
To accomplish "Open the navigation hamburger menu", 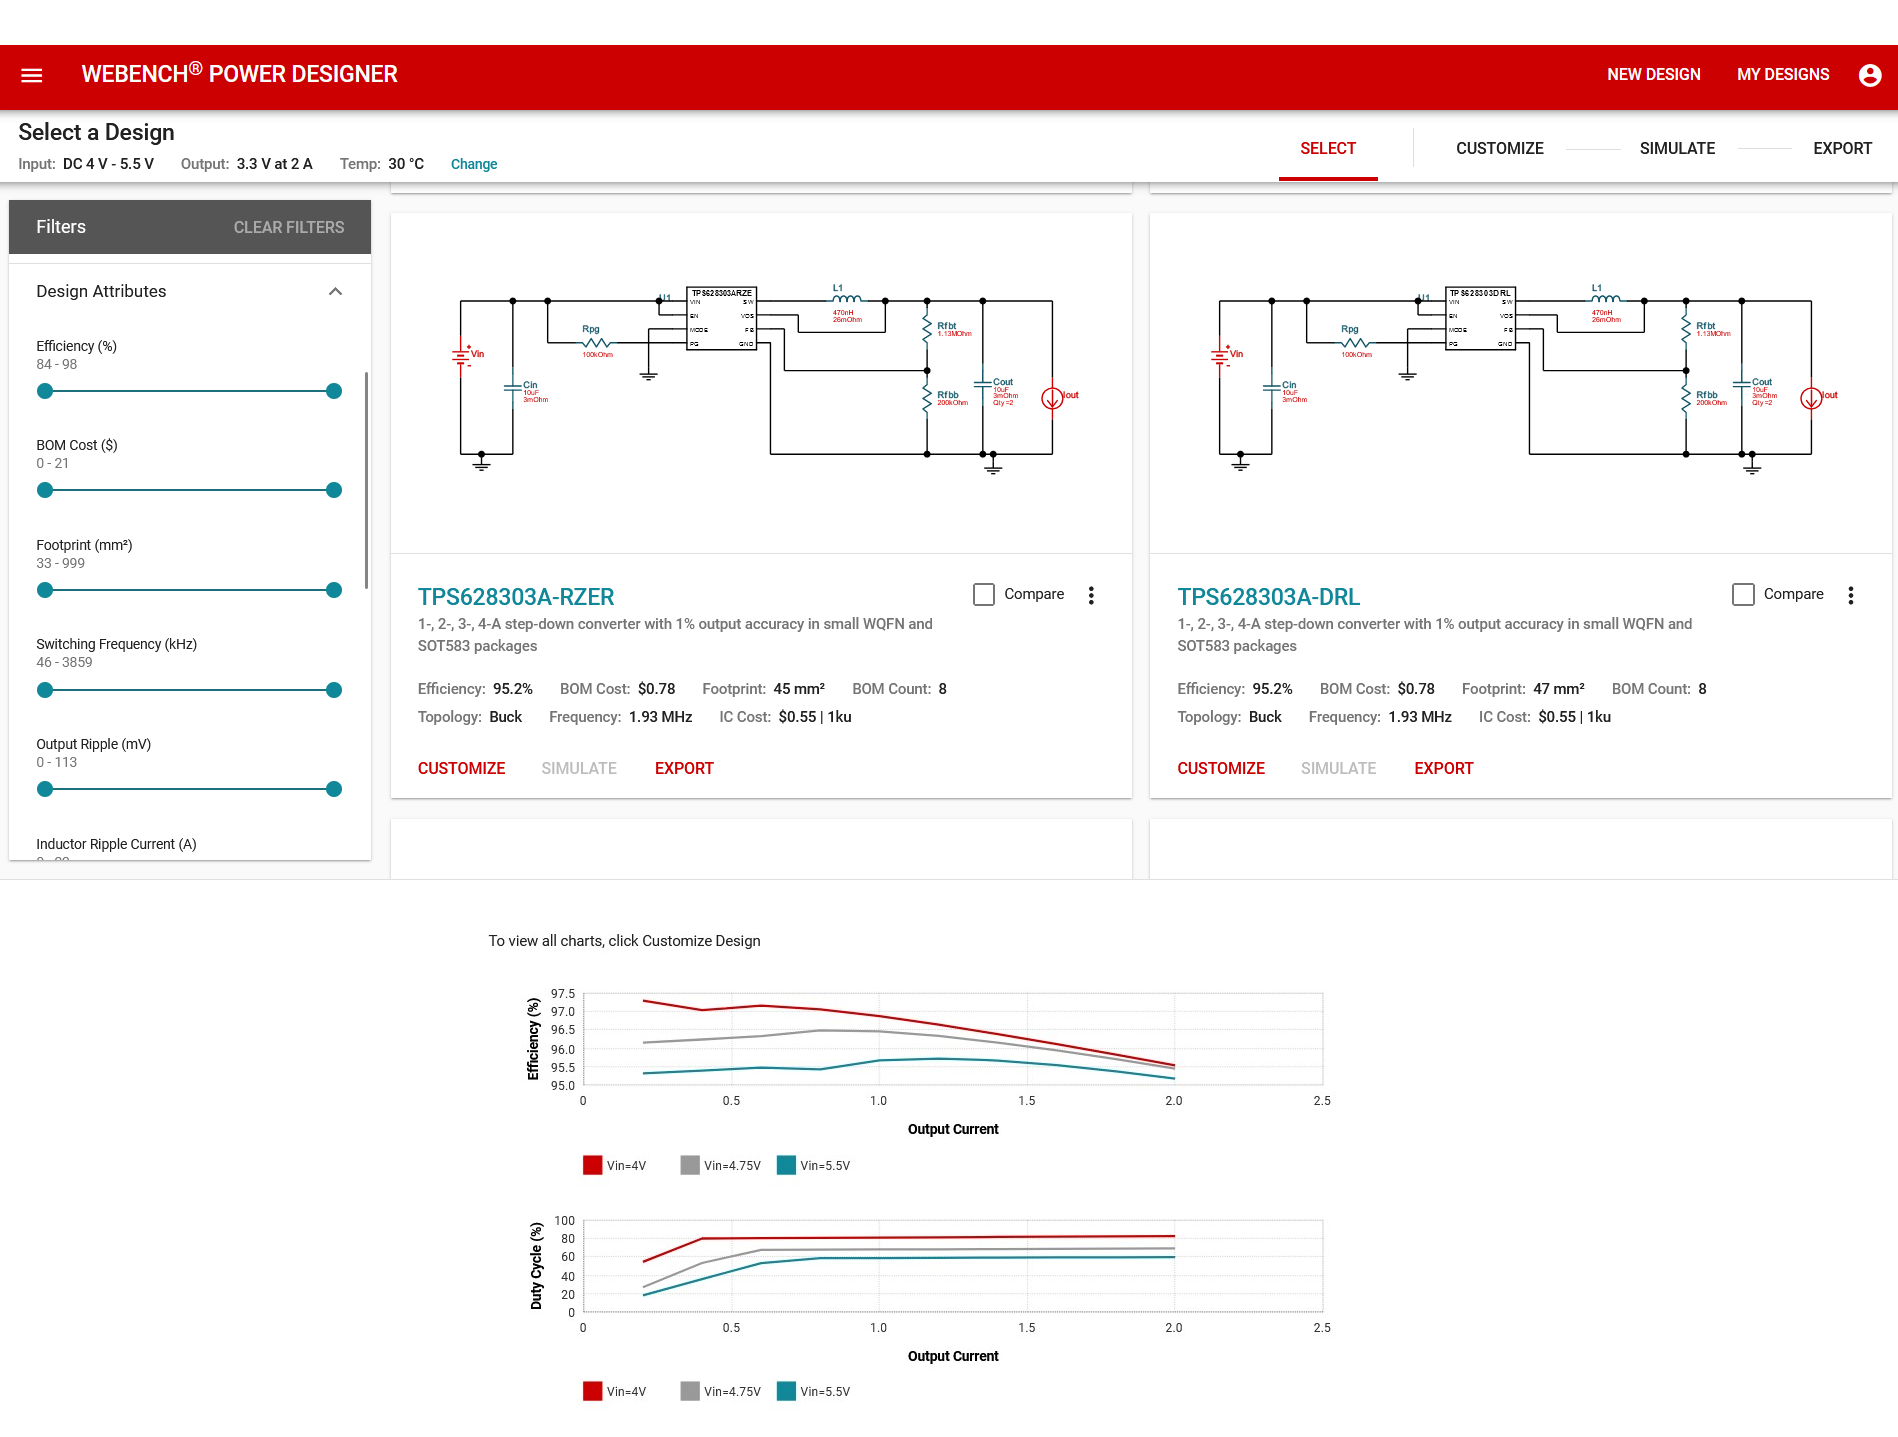I will click(30, 75).
